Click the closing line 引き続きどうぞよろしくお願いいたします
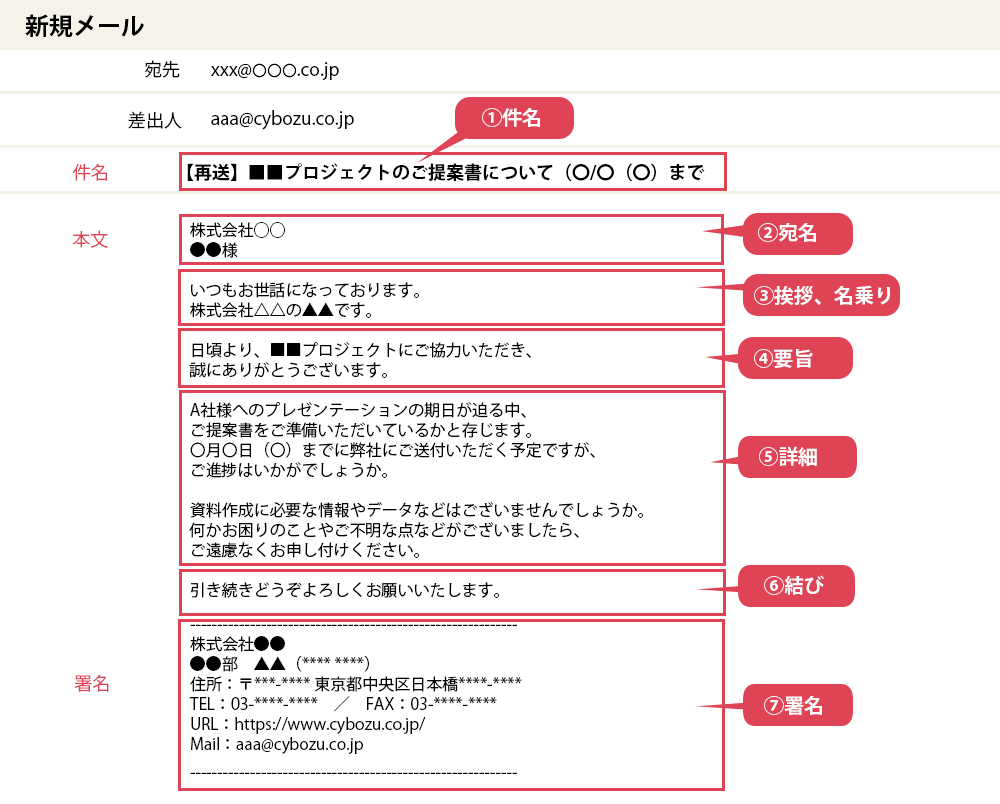 point(345,590)
